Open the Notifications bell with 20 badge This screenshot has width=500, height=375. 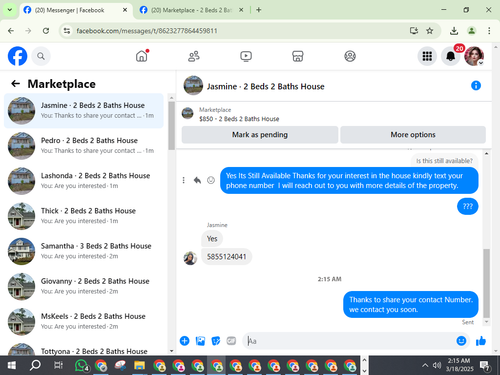[x=451, y=56]
